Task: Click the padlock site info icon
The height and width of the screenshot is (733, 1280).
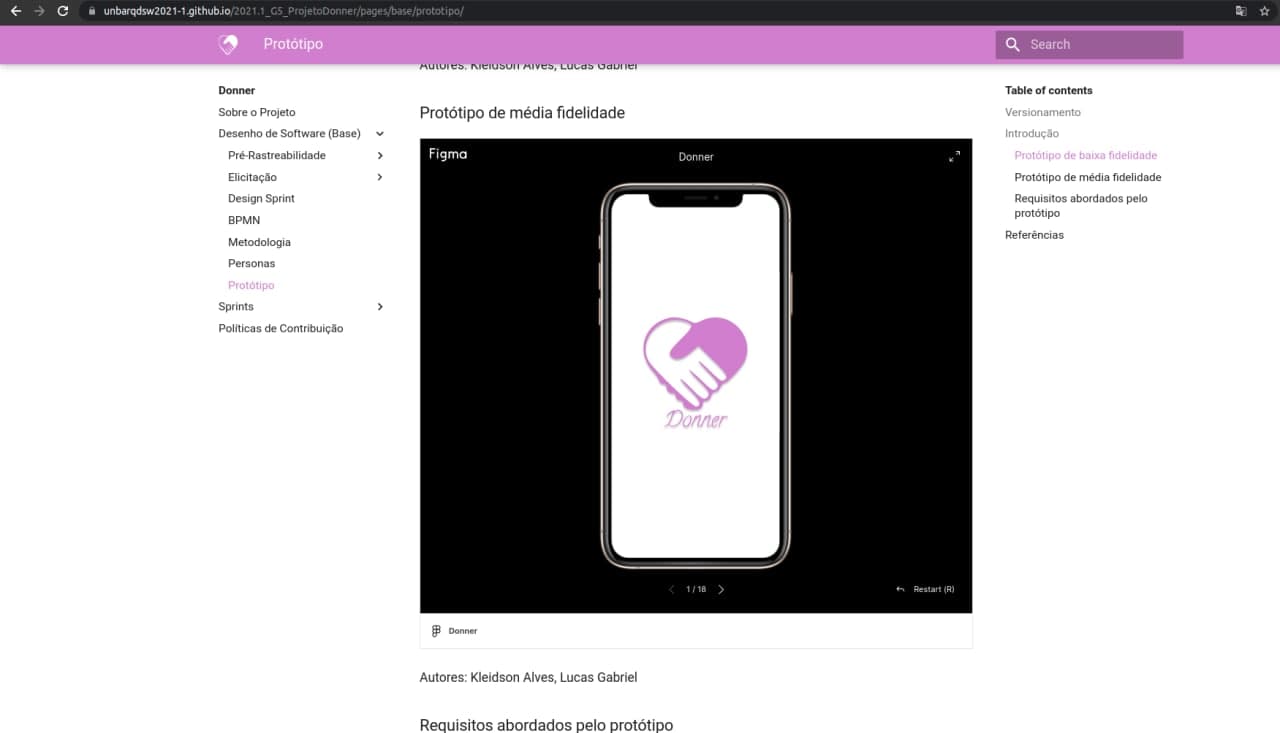Action: click(91, 11)
